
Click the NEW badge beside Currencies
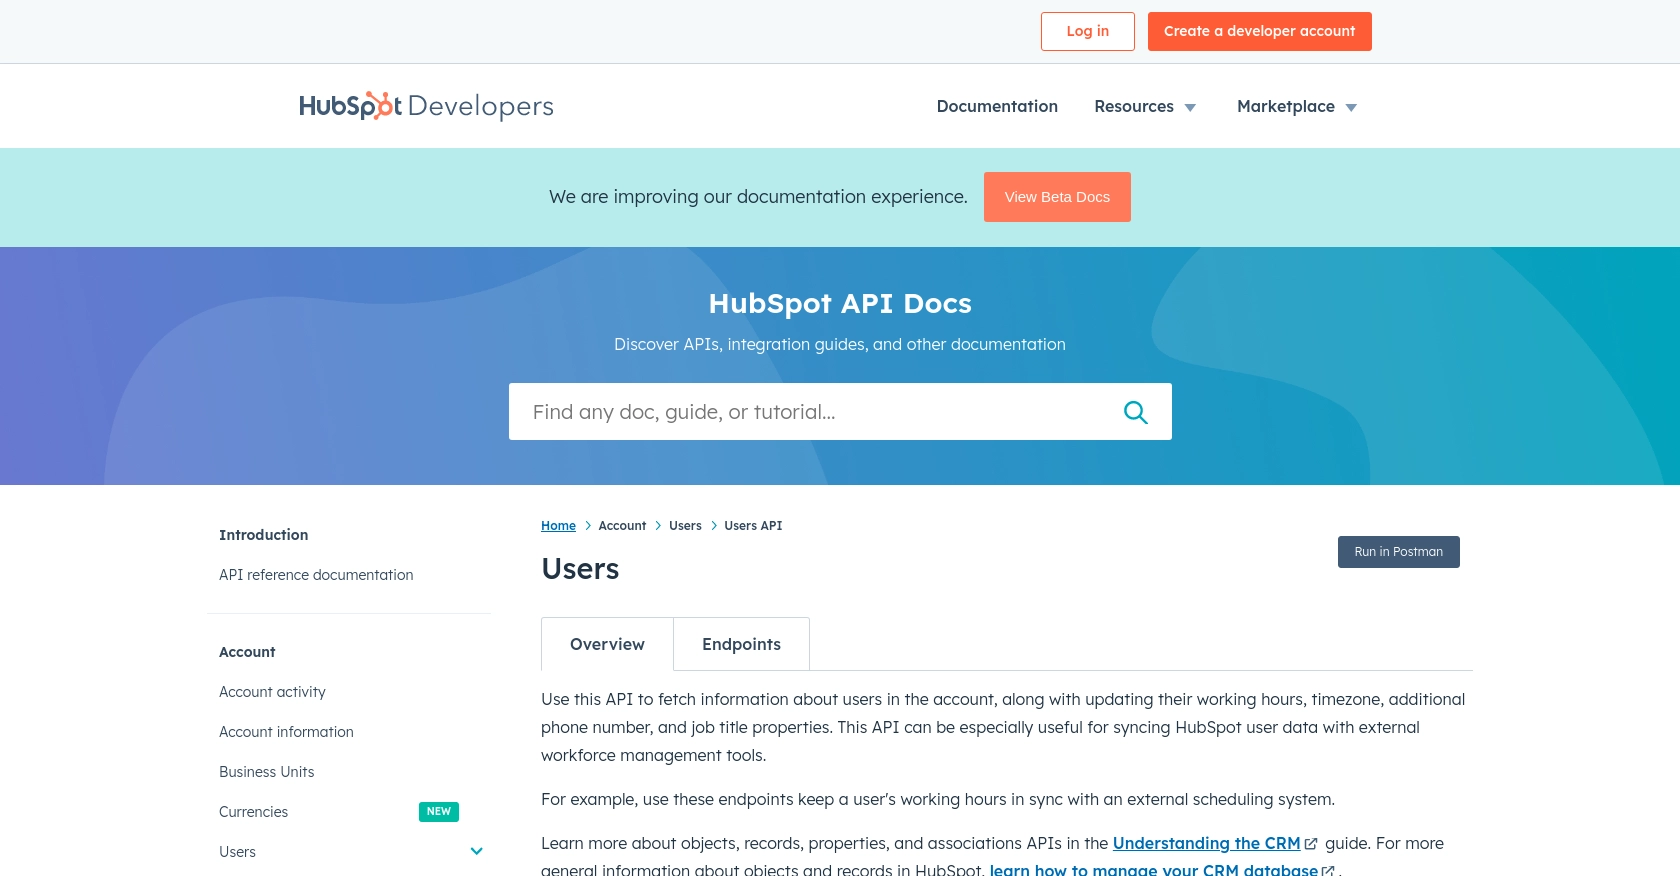tap(439, 812)
